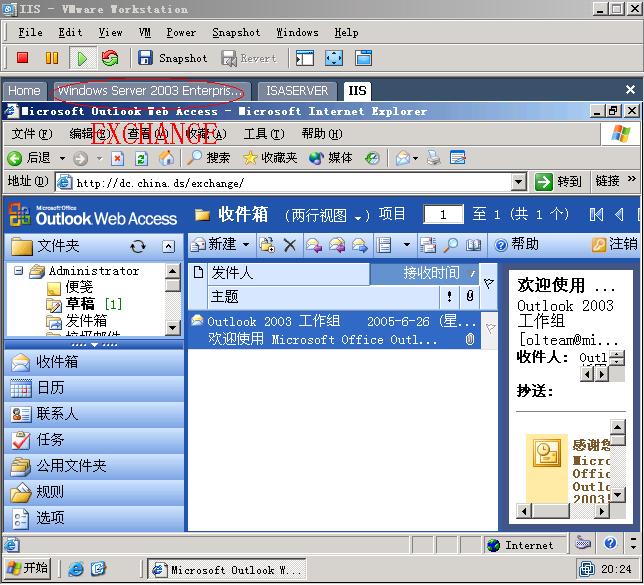Toggle VMware sidebar view icon
This screenshot has height=585, width=644.
click(x=305, y=58)
